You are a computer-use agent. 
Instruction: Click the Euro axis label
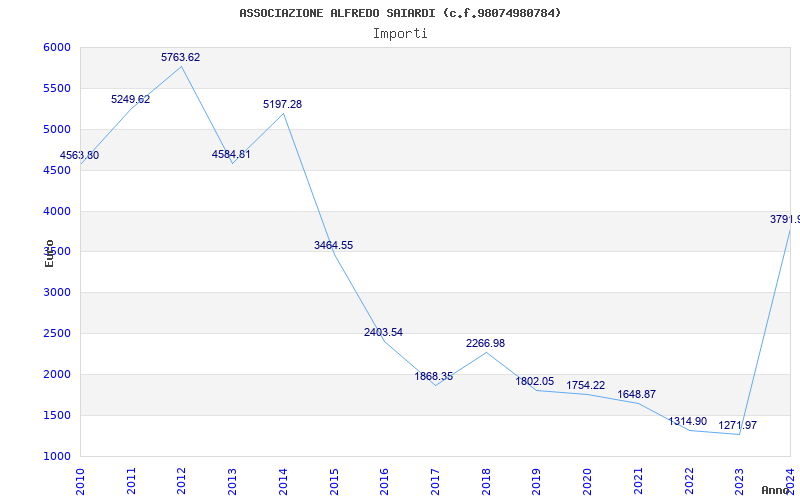[49, 253]
